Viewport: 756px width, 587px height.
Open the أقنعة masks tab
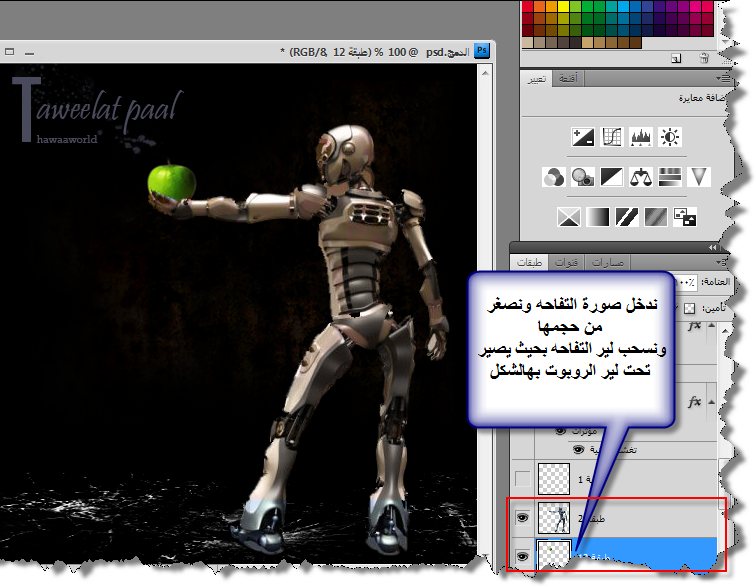[574, 80]
